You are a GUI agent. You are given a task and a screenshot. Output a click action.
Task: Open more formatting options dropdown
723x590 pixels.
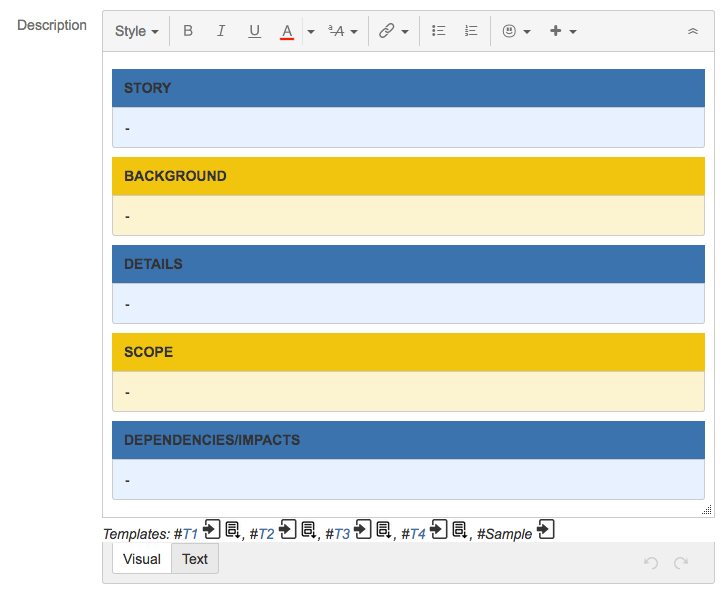(343, 31)
